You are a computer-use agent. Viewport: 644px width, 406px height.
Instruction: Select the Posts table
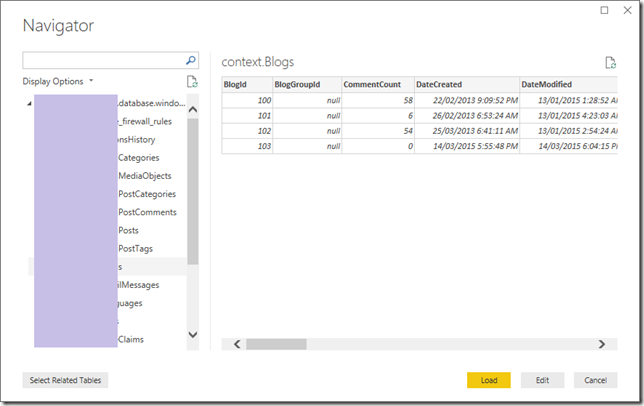[129, 230]
